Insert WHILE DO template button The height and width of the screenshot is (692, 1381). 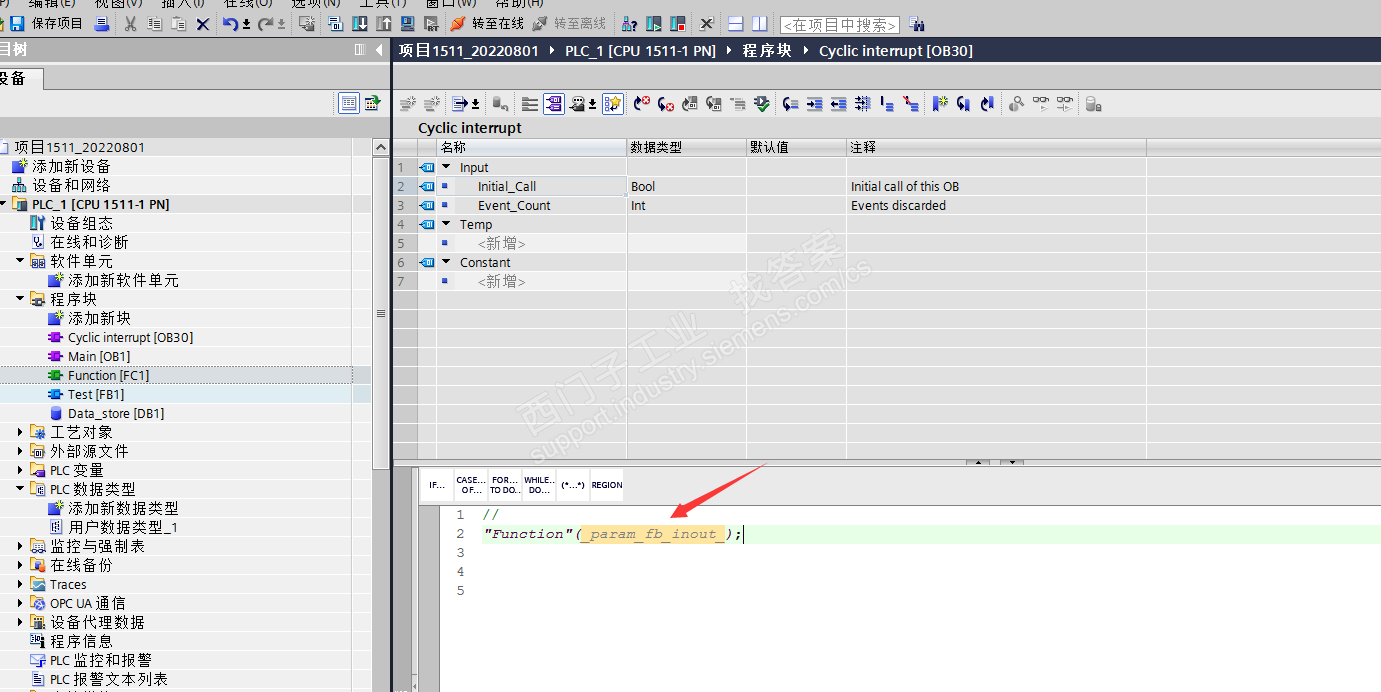coord(539,485)
